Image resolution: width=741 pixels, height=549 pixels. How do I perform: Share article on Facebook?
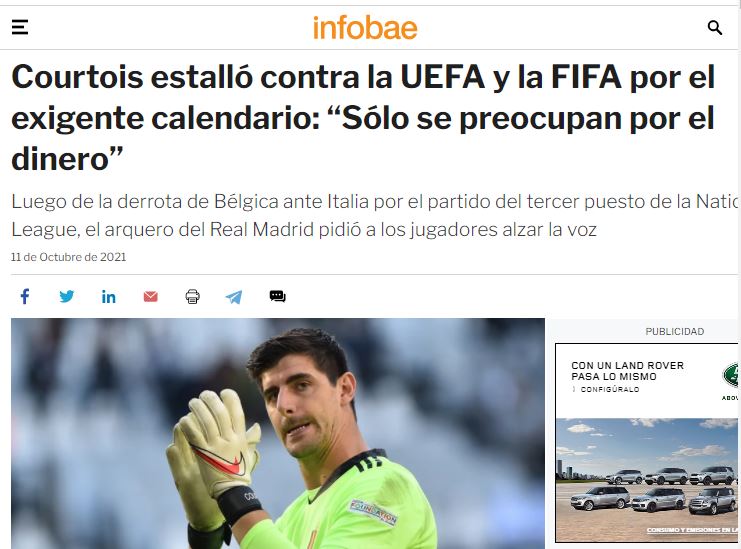tap(25, 297)
